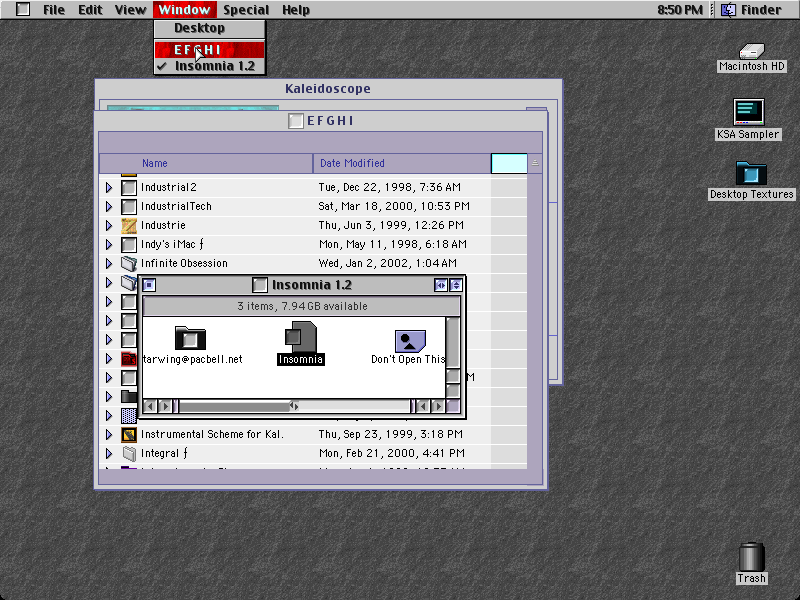
Task: Click the date "Tue, Dec 22, 1998, 7:36 AM"
Action: click(390, 187)
